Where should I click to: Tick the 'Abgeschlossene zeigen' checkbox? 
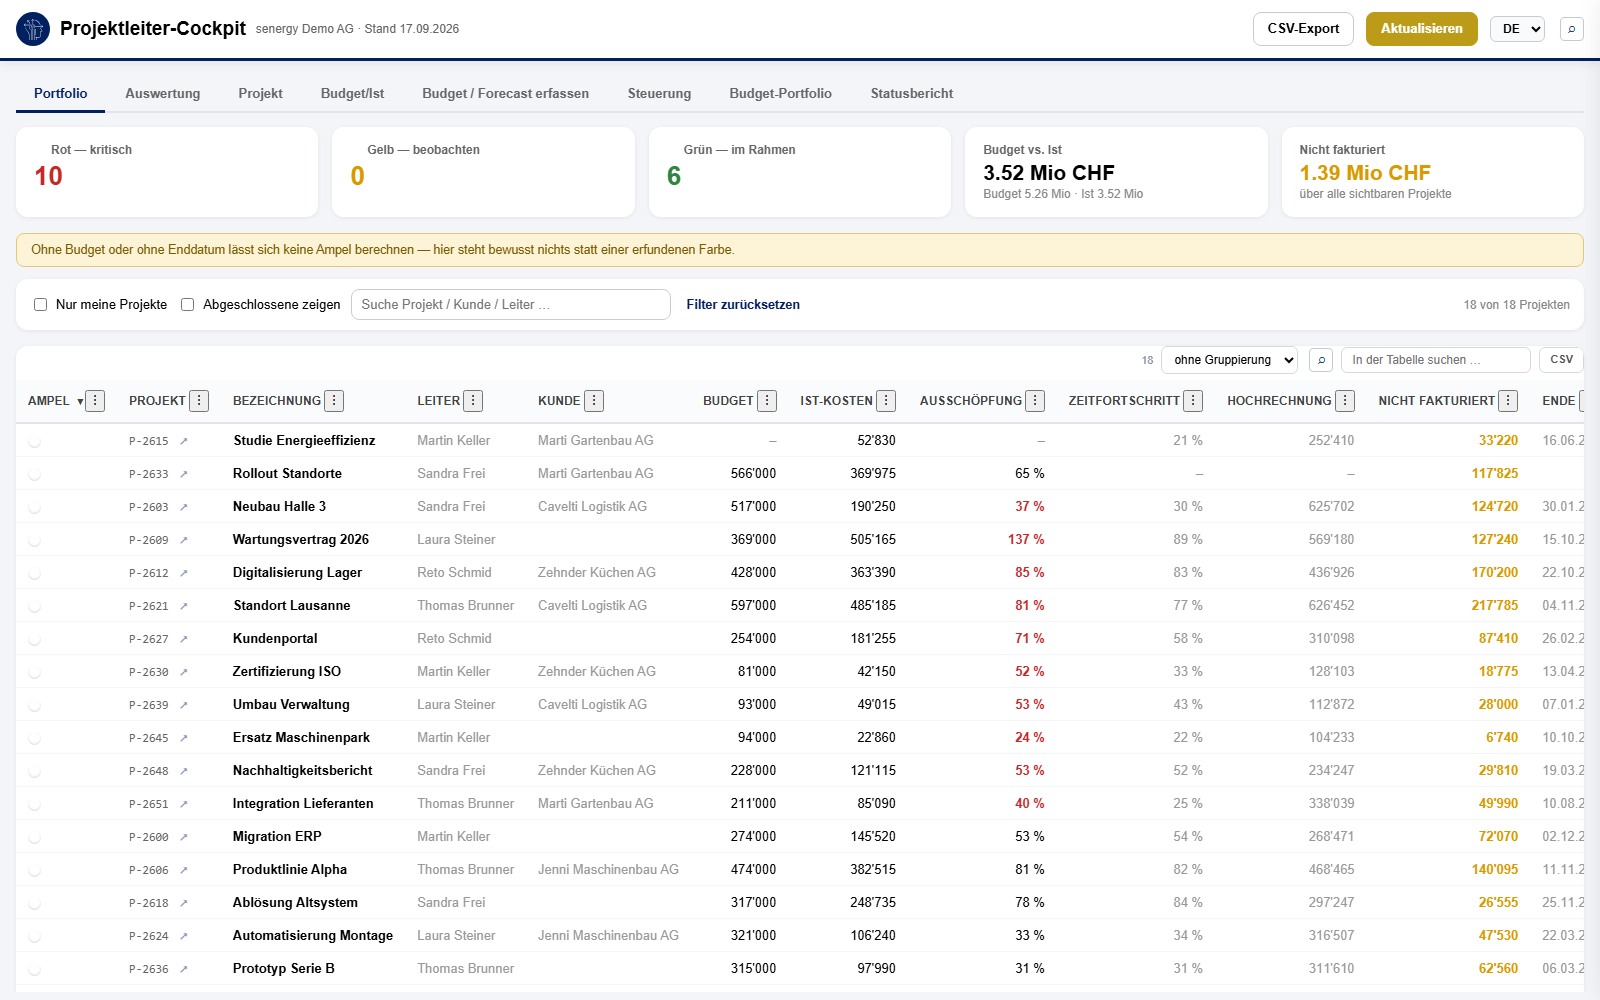(x=187, y=305)
